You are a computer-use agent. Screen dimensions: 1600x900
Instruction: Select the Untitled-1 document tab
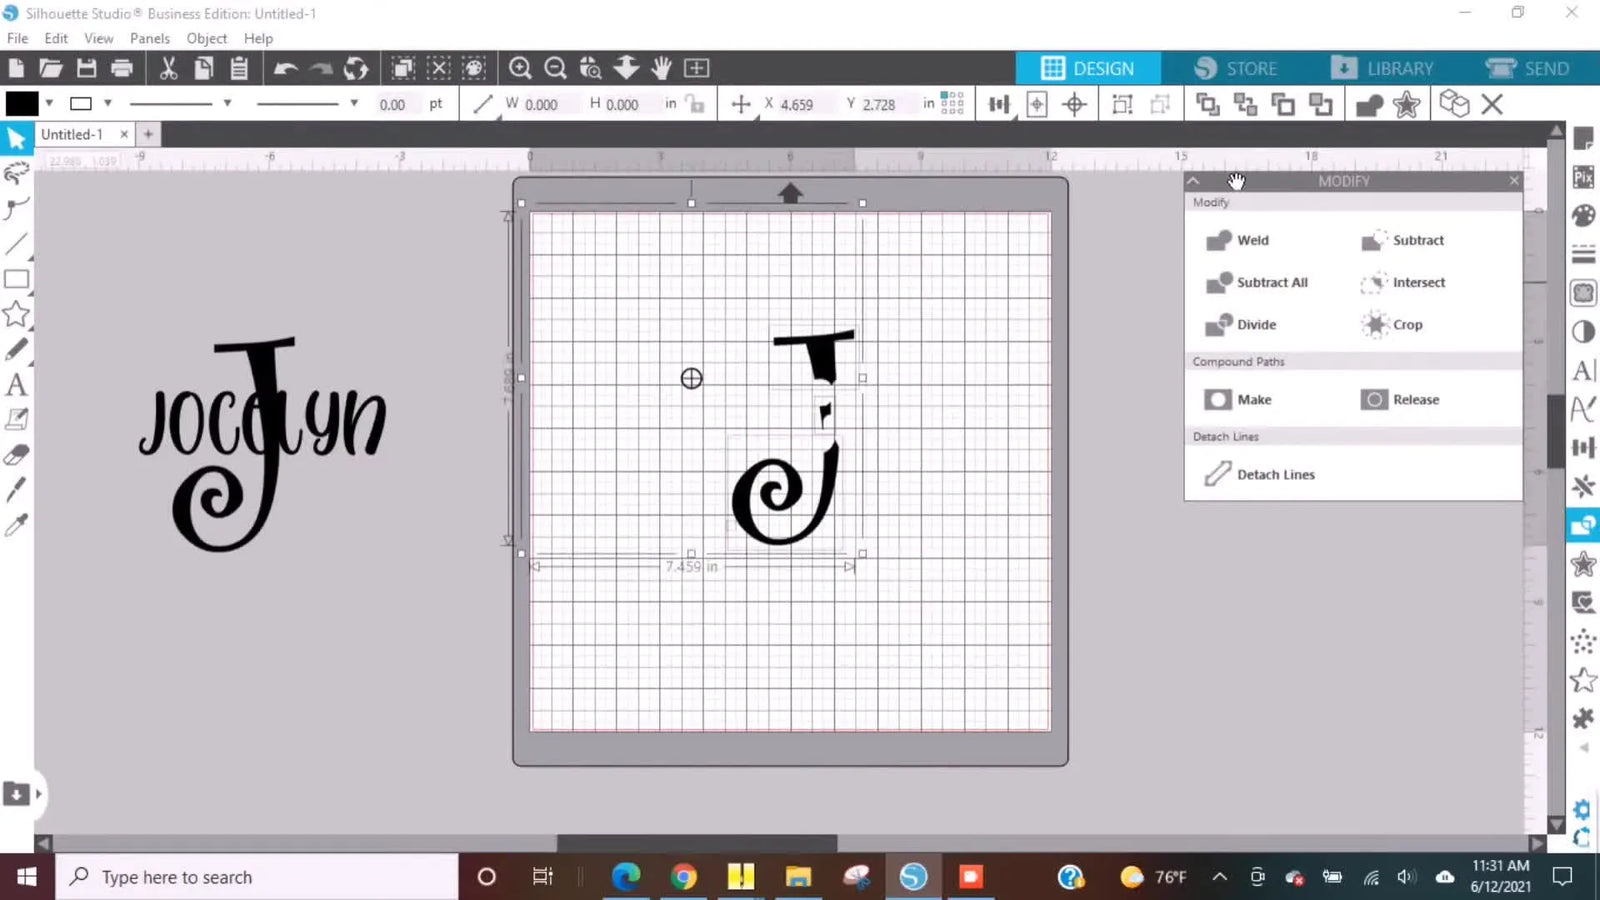pos(72,134)
